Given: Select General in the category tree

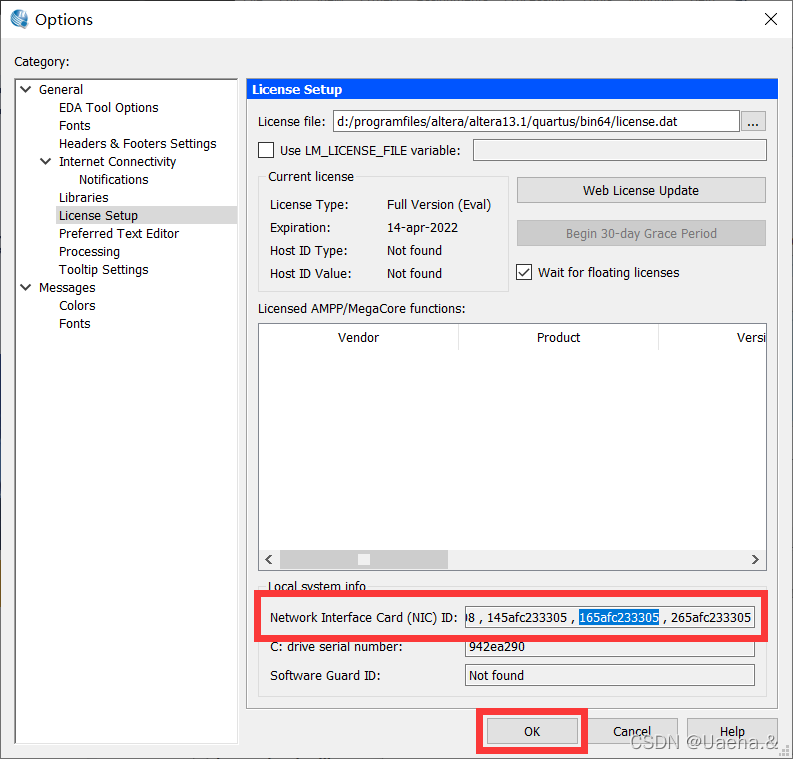Looking at the screenshot, I should [x=61, y=90].
